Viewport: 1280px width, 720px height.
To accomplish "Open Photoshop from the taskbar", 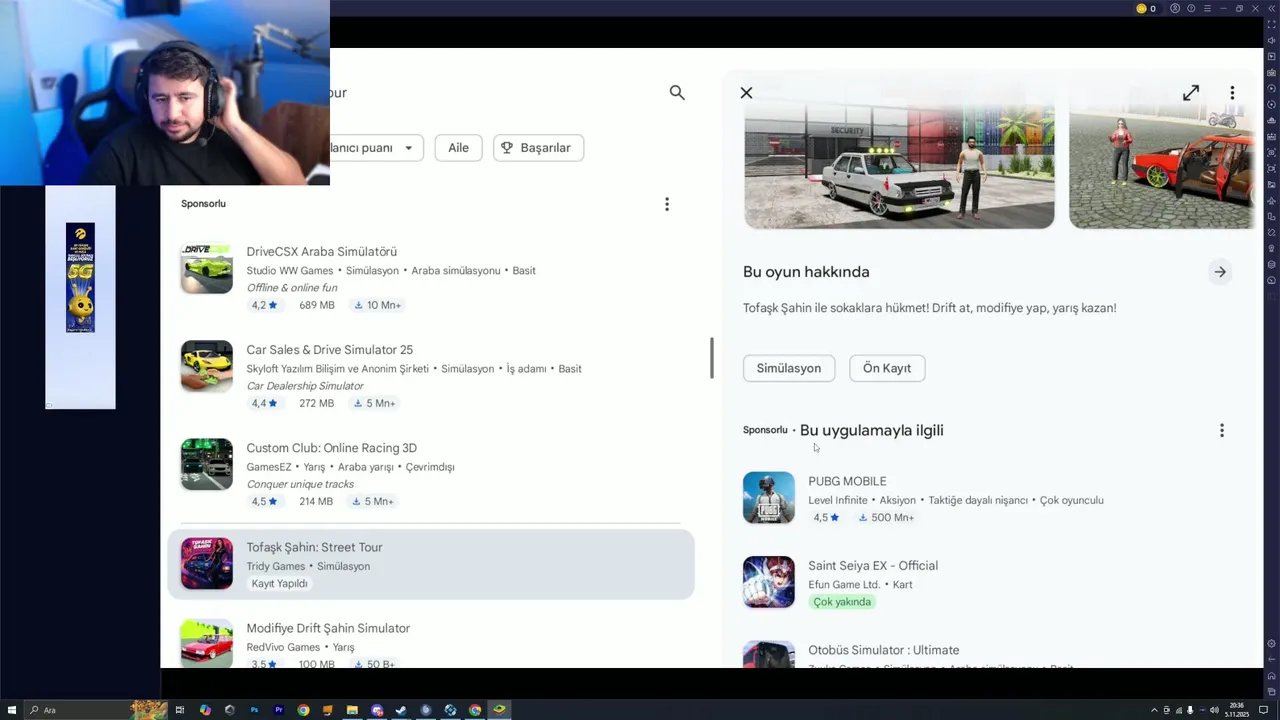I will pos(254,710).
